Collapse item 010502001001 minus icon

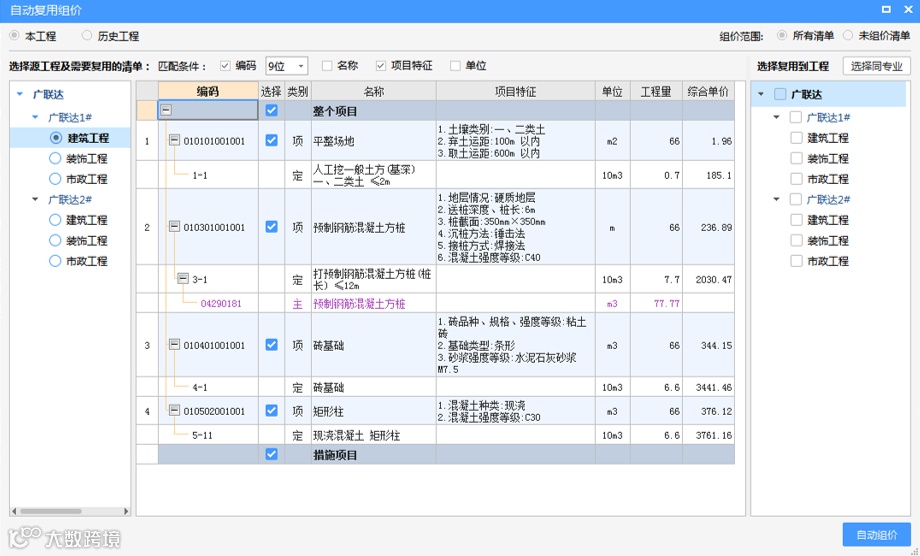174,411
